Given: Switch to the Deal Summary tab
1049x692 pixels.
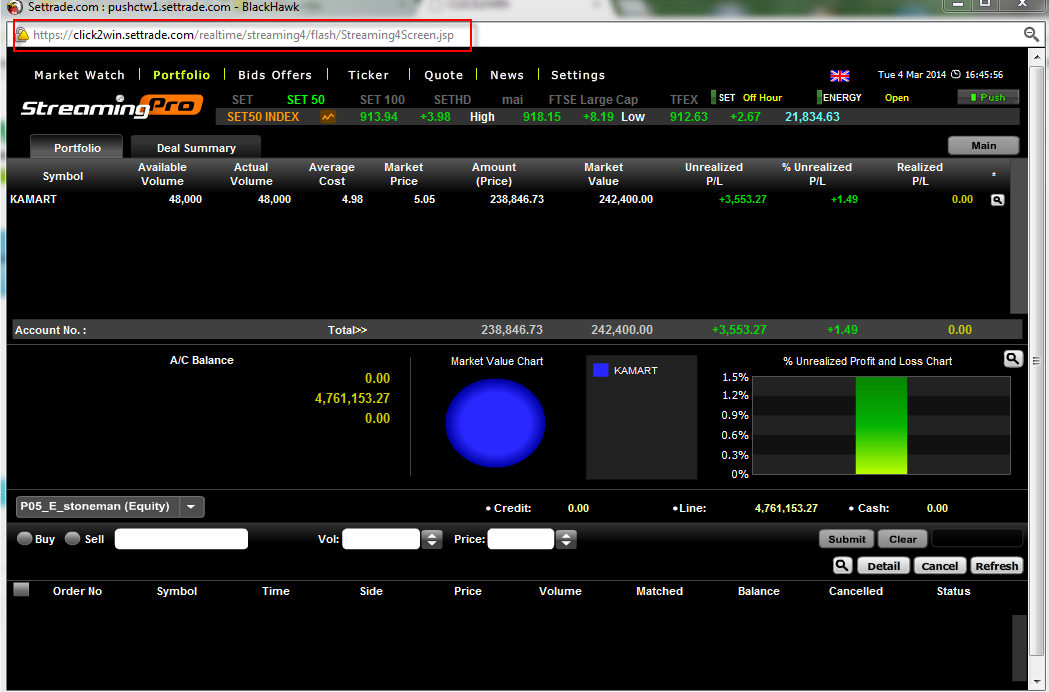Looking at the screenshot, I should pyautogui.click(x=196, y=147).
